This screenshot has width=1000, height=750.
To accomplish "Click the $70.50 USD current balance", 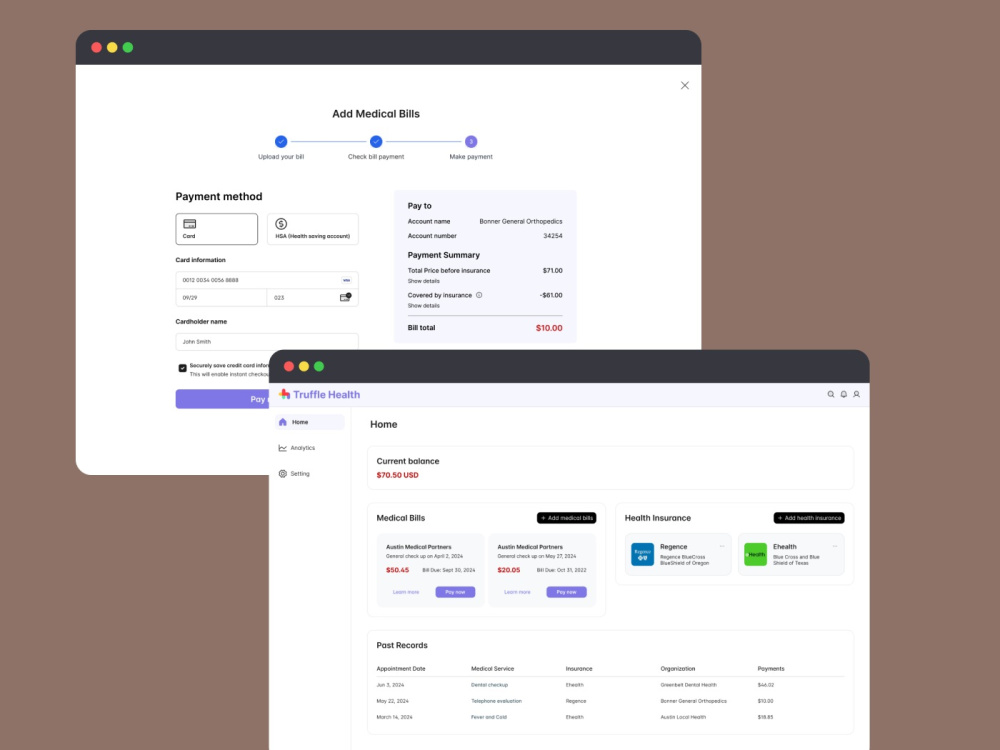I will click(397, 475).
